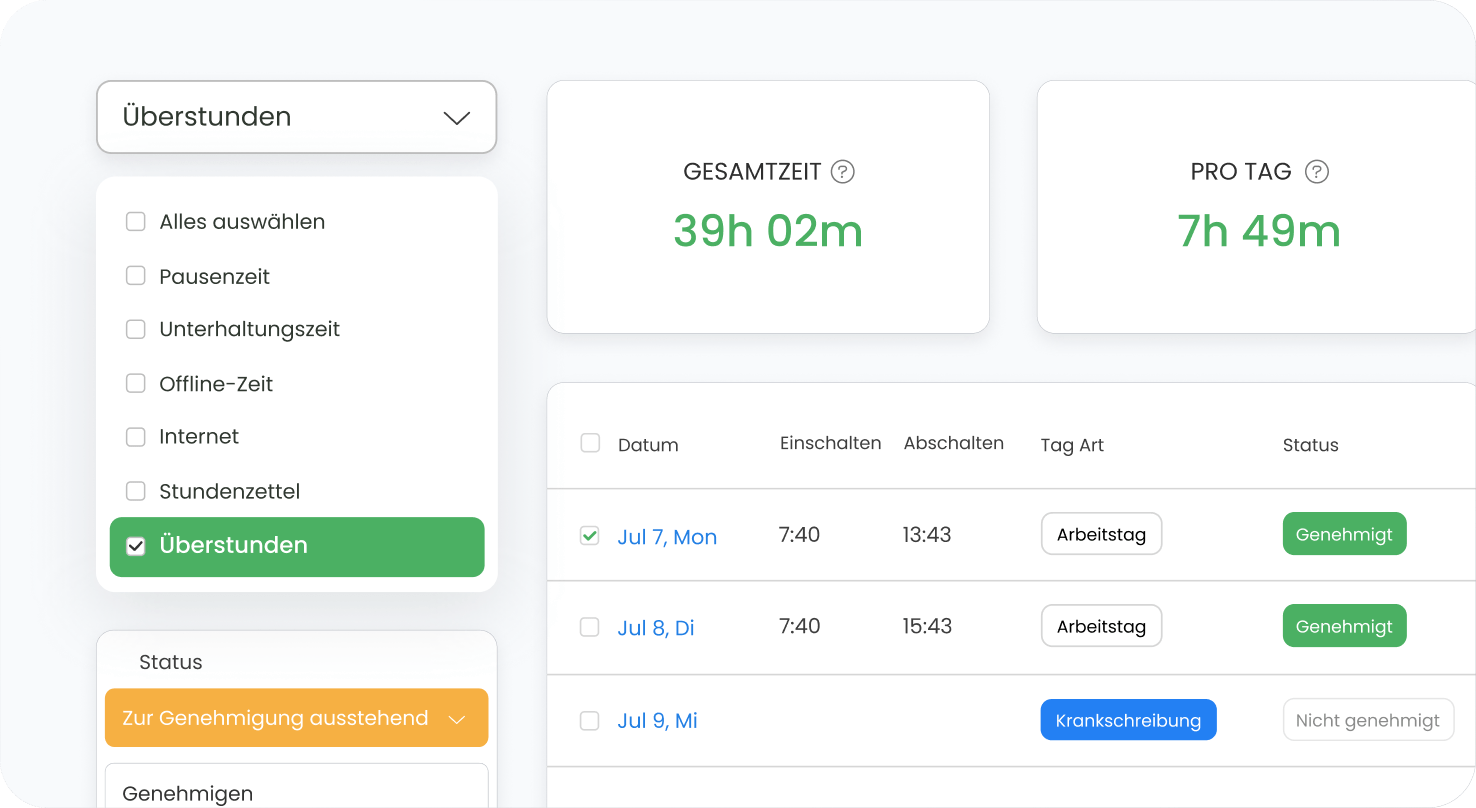
Task: Check the Stundenzettel filter option
Action: coord(136,491)
